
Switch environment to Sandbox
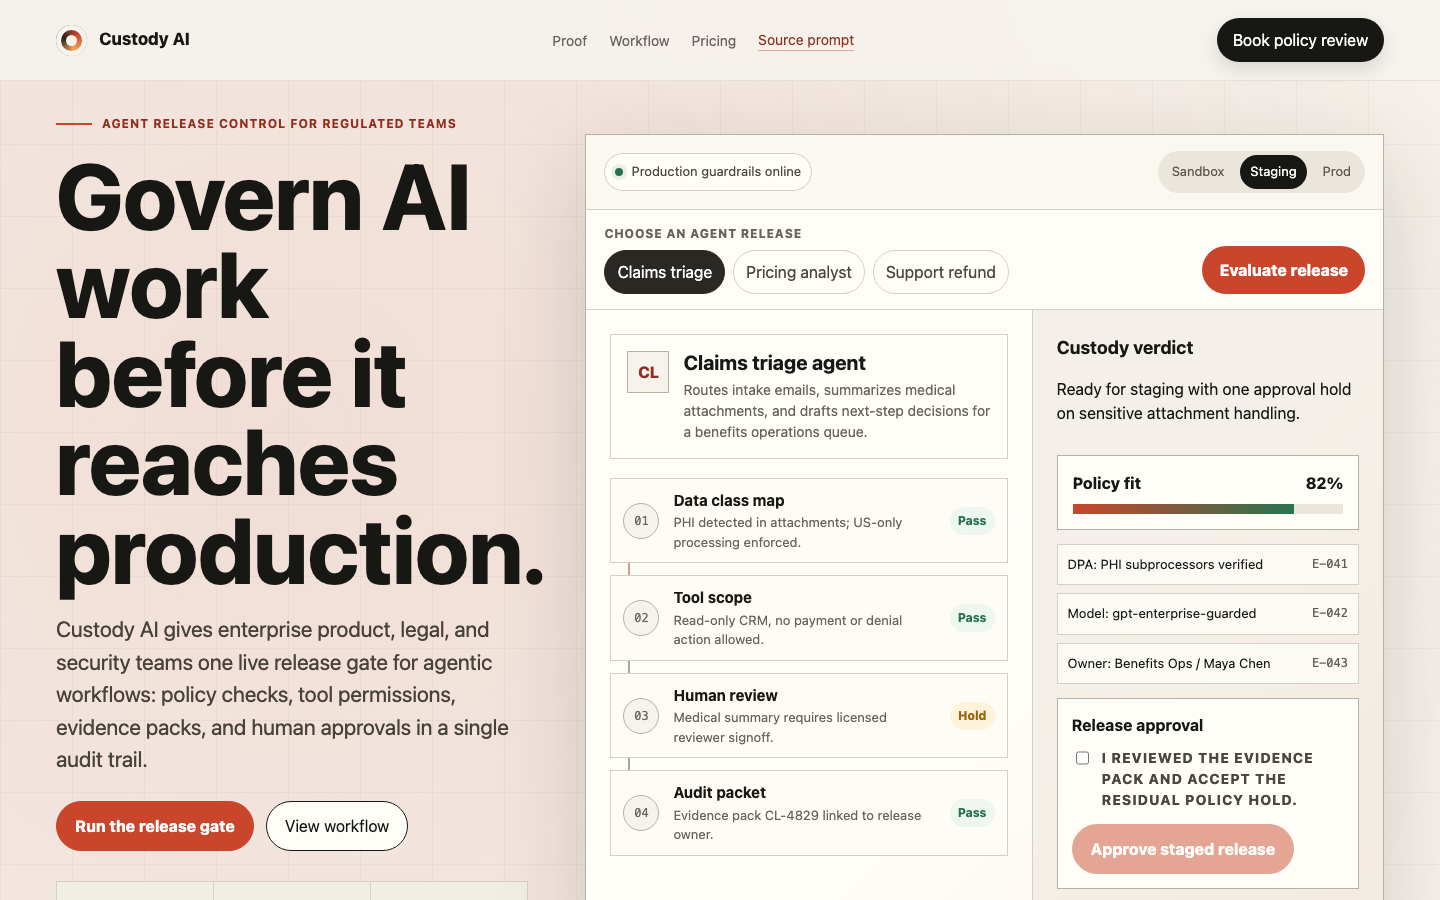click(x=1198, y=172)
